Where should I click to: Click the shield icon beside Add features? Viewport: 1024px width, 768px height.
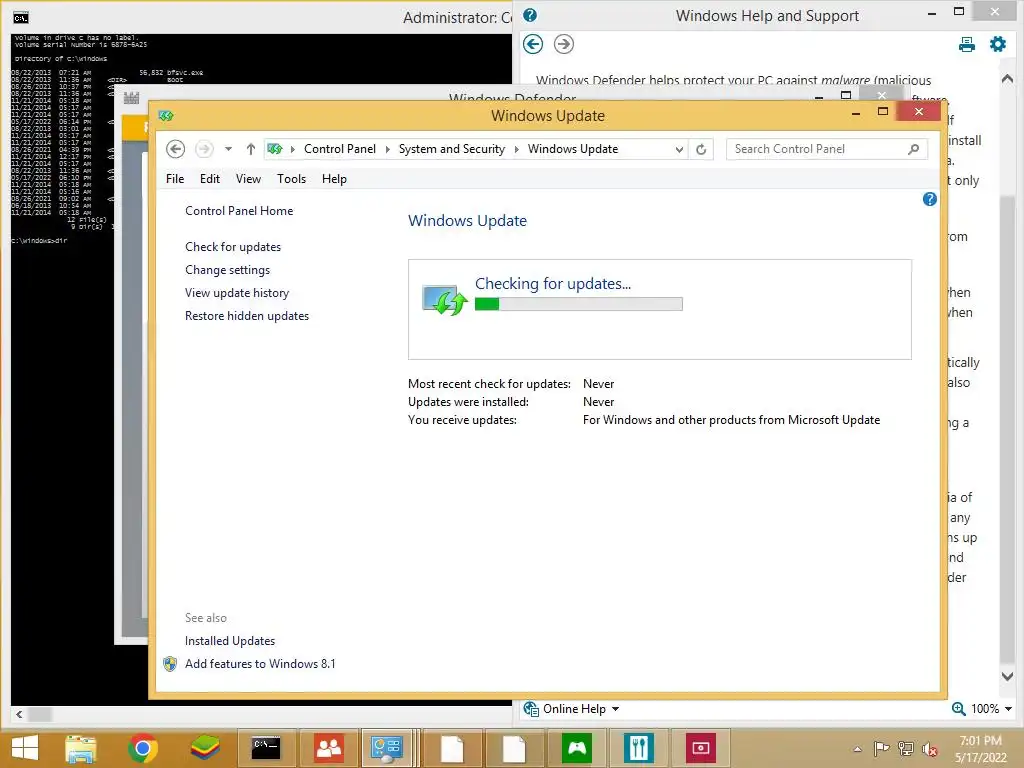170,664
